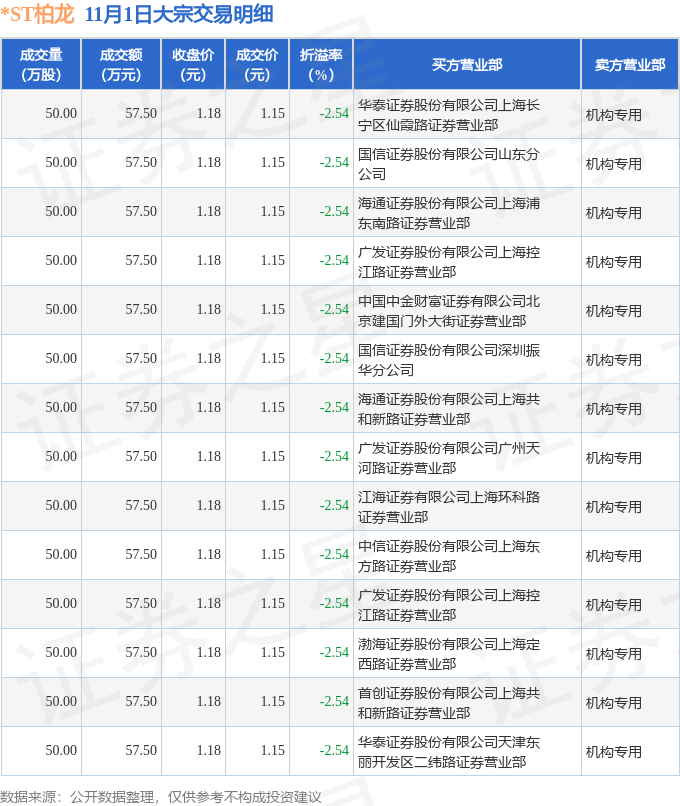This screenshot has width=680, height=806.
Task: Click 机构专用 in the 国信证券山东分公司 row
Action: point(614,163)
